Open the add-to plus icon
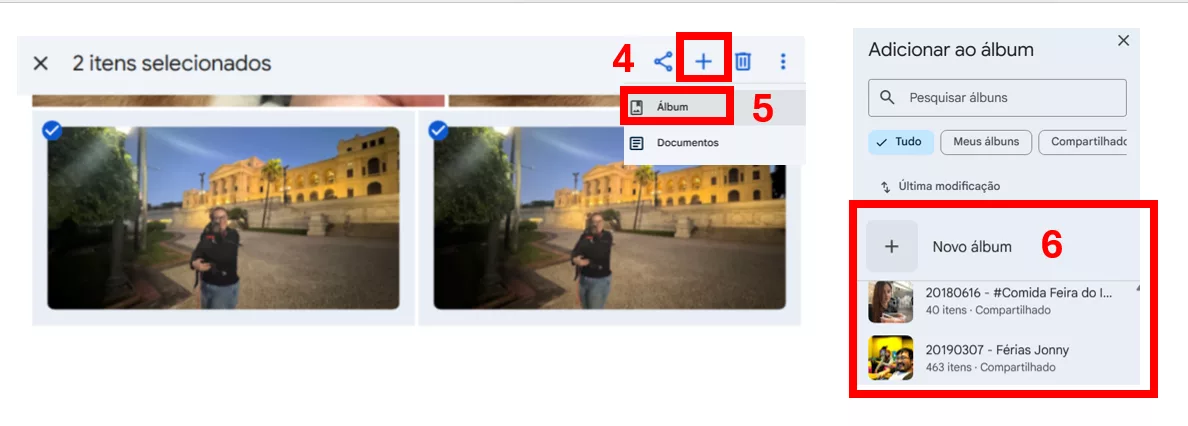Viewport: 1188px width, 426px height. coord(704,61)
